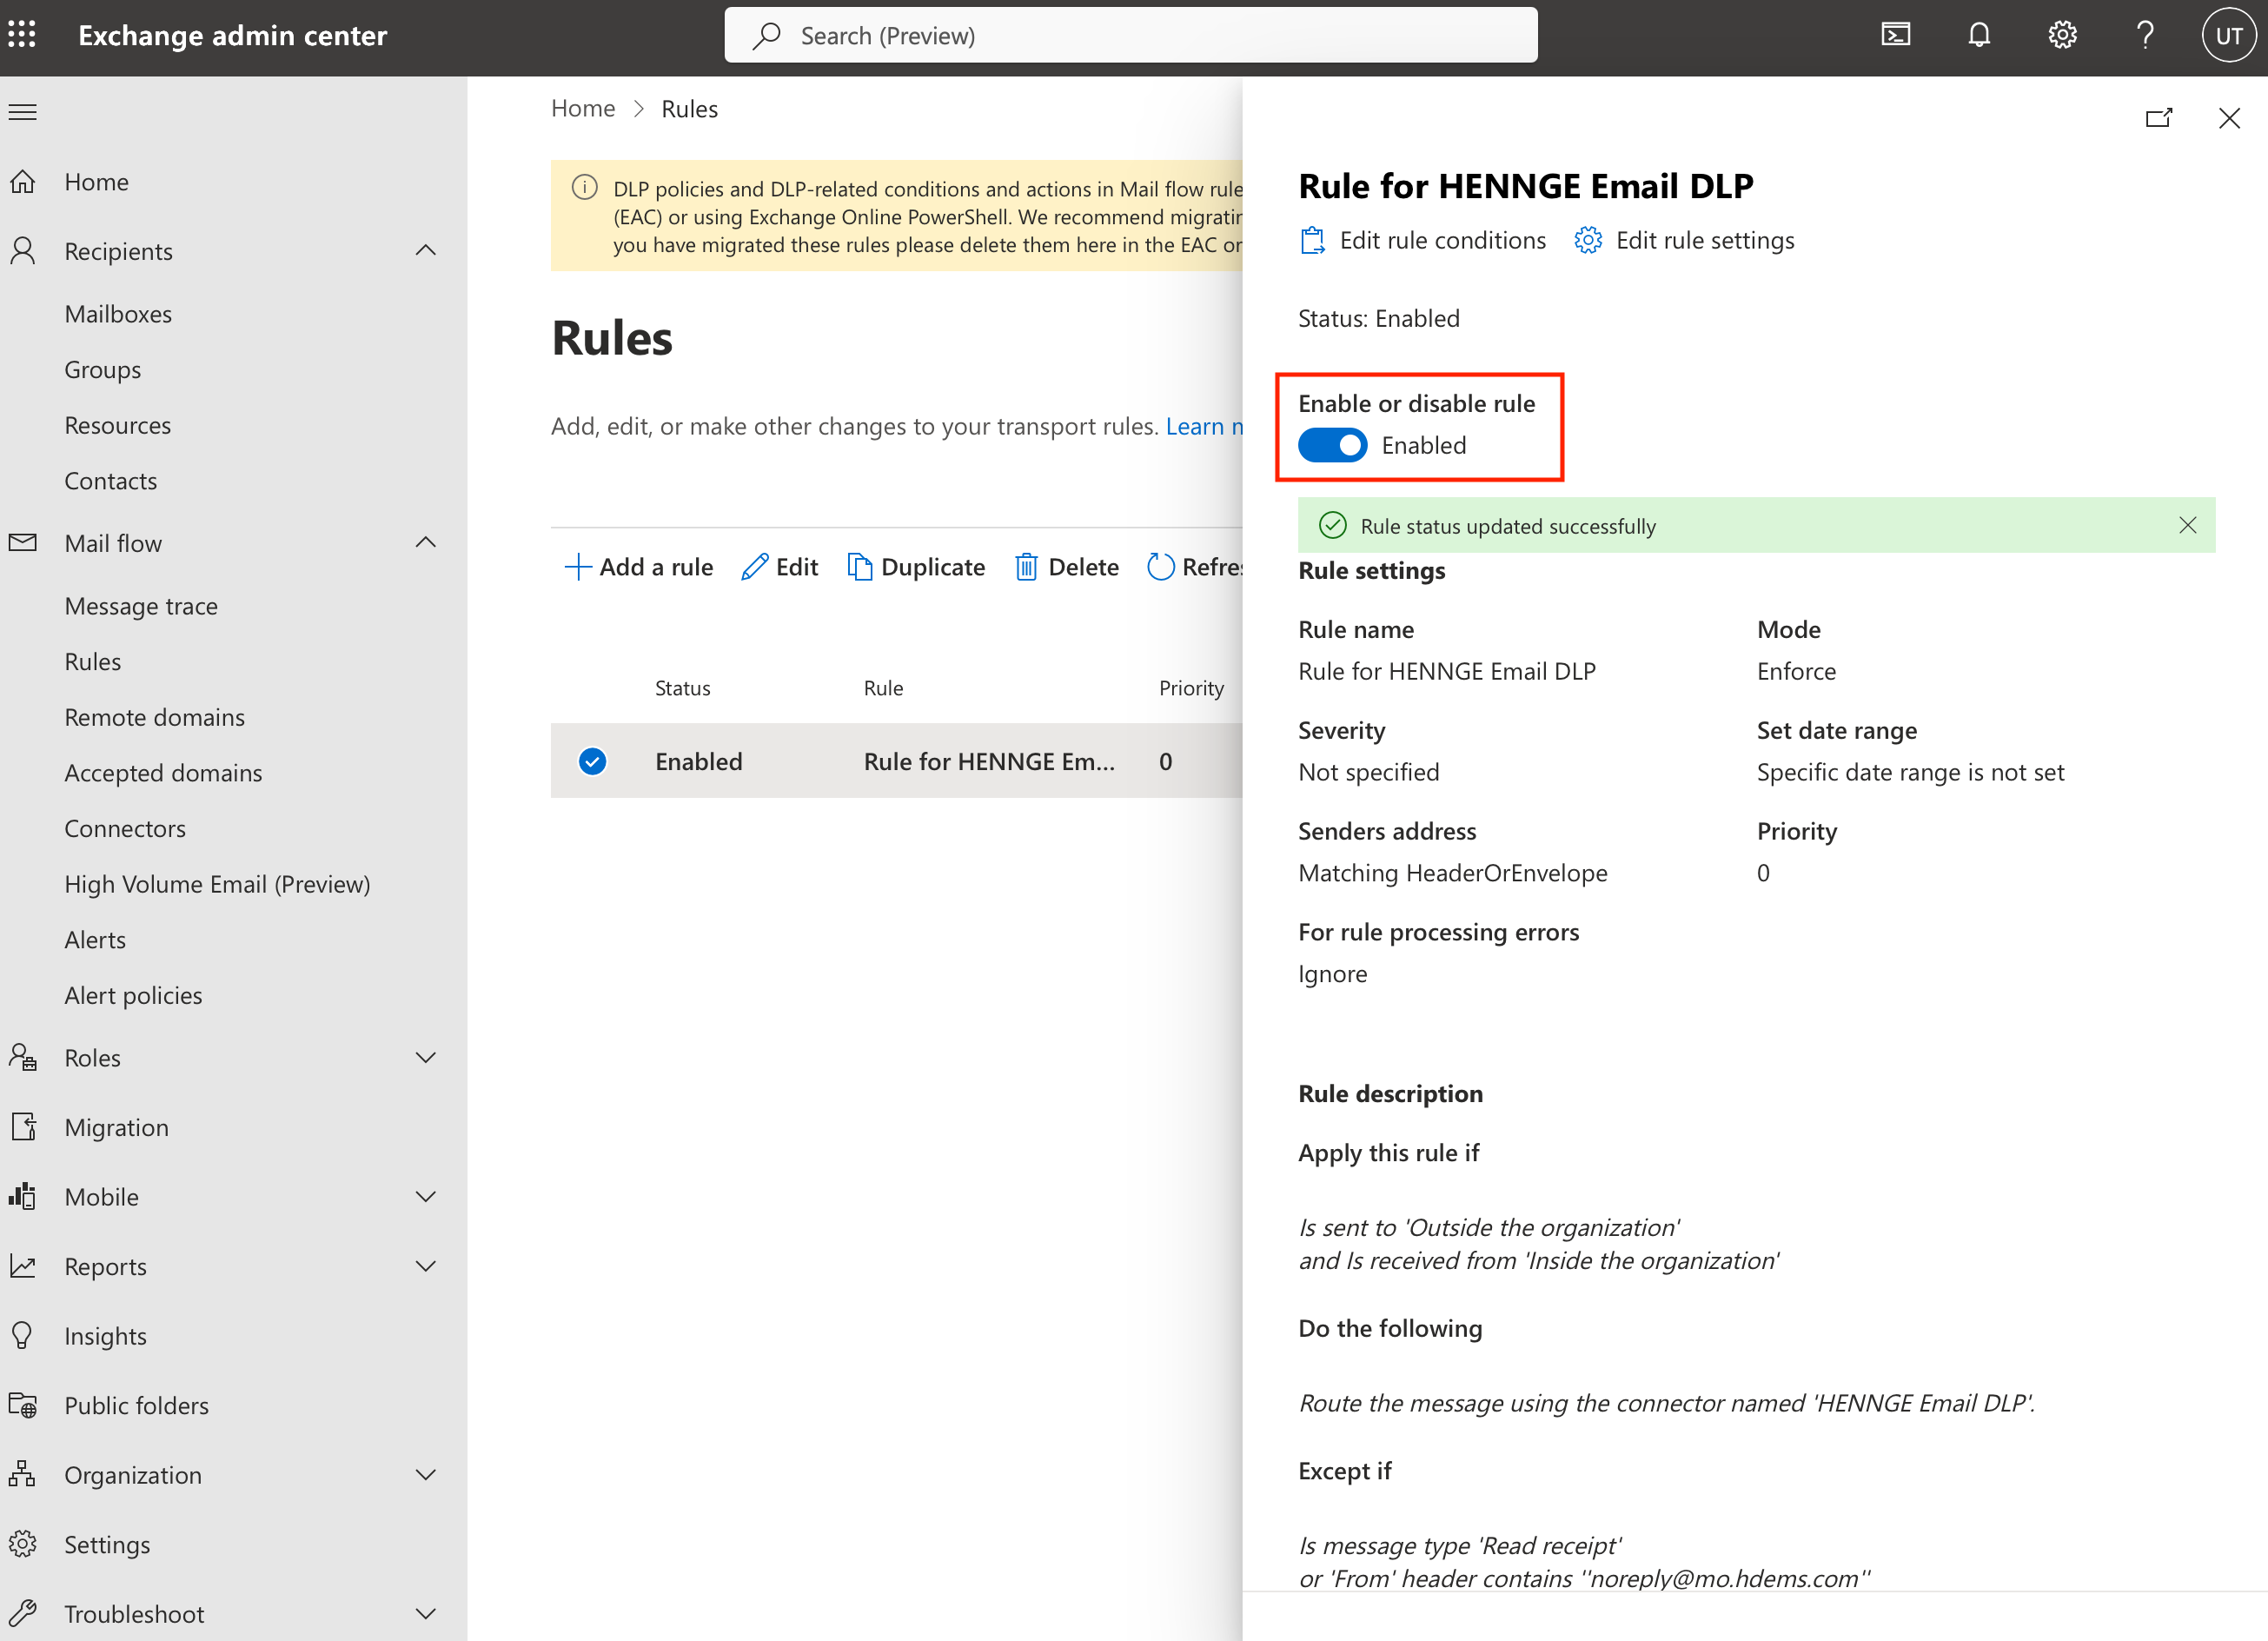The height and width of the screenshot is (1641, 2268).
Task: Click Edit rule conditions
Action: coord(1422,240)
